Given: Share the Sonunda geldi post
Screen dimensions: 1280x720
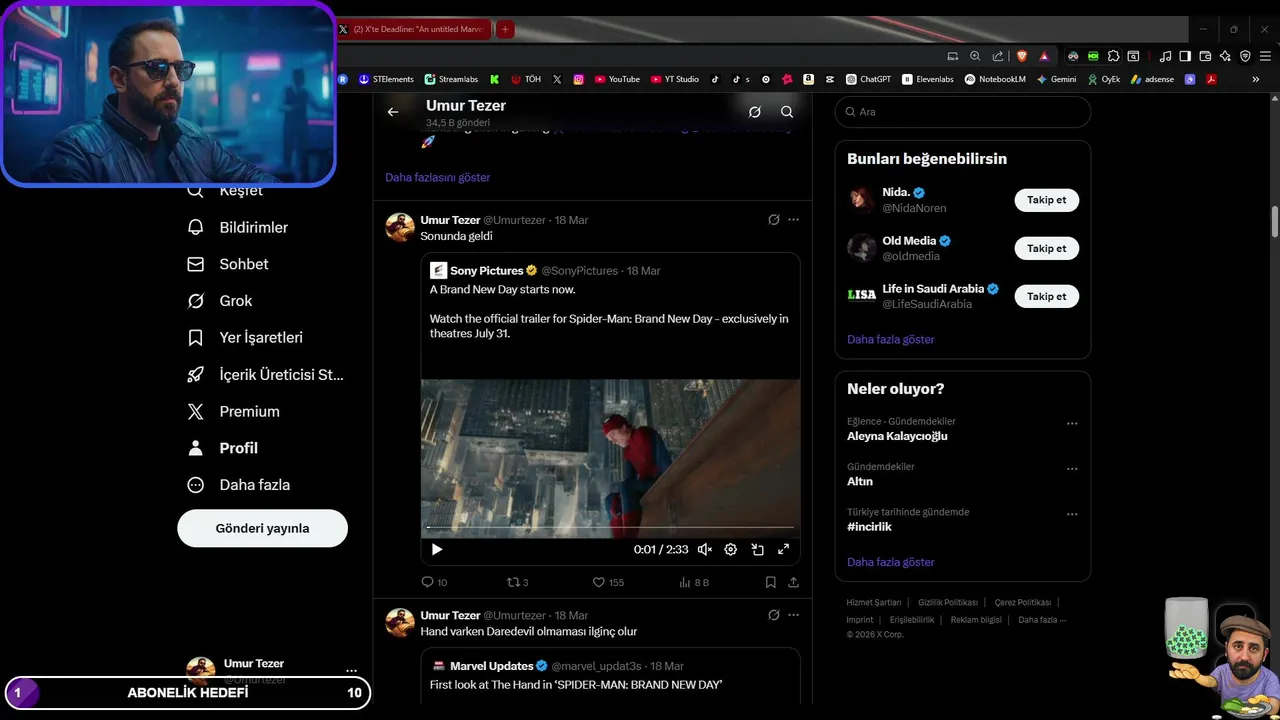Looking at the screenshot, I should 793,582.
